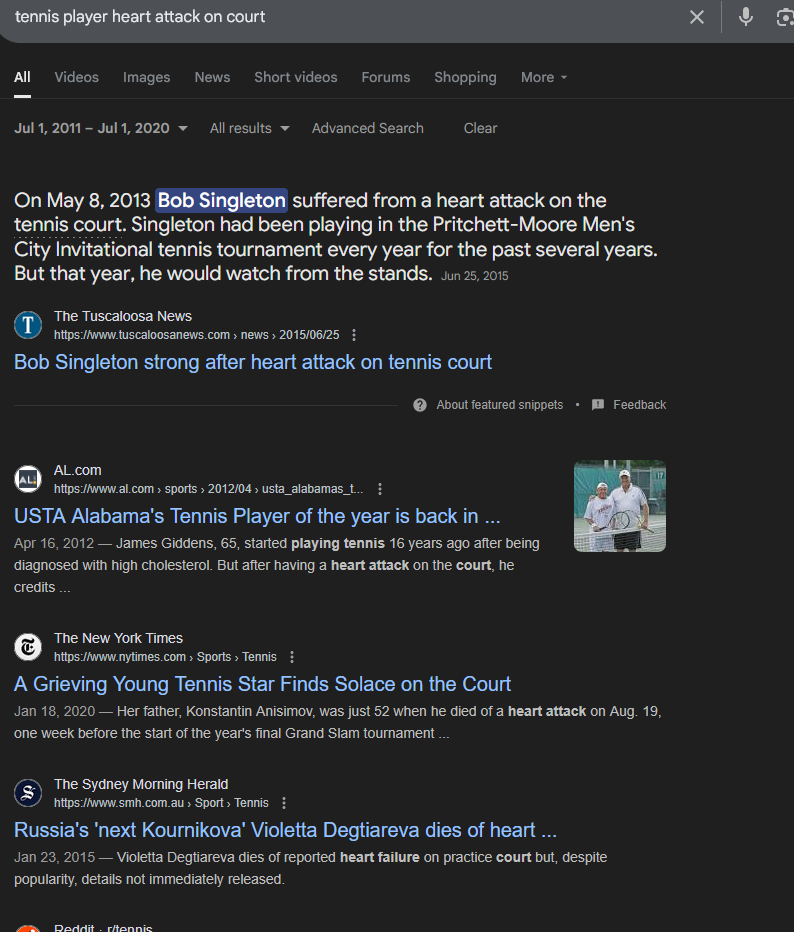Click the About featured snippets question icon
The height and width of the screenshot is (932, 794).
coord(420,405)
